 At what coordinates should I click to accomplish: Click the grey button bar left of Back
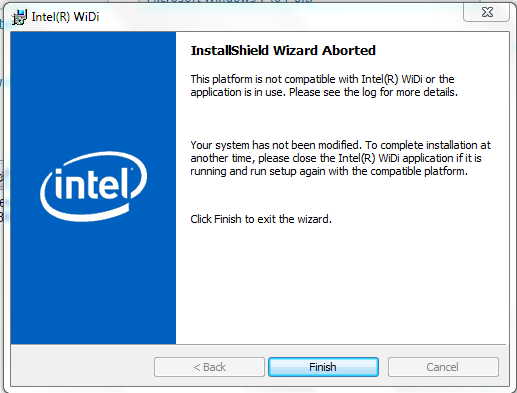click(x=82, y=367)
